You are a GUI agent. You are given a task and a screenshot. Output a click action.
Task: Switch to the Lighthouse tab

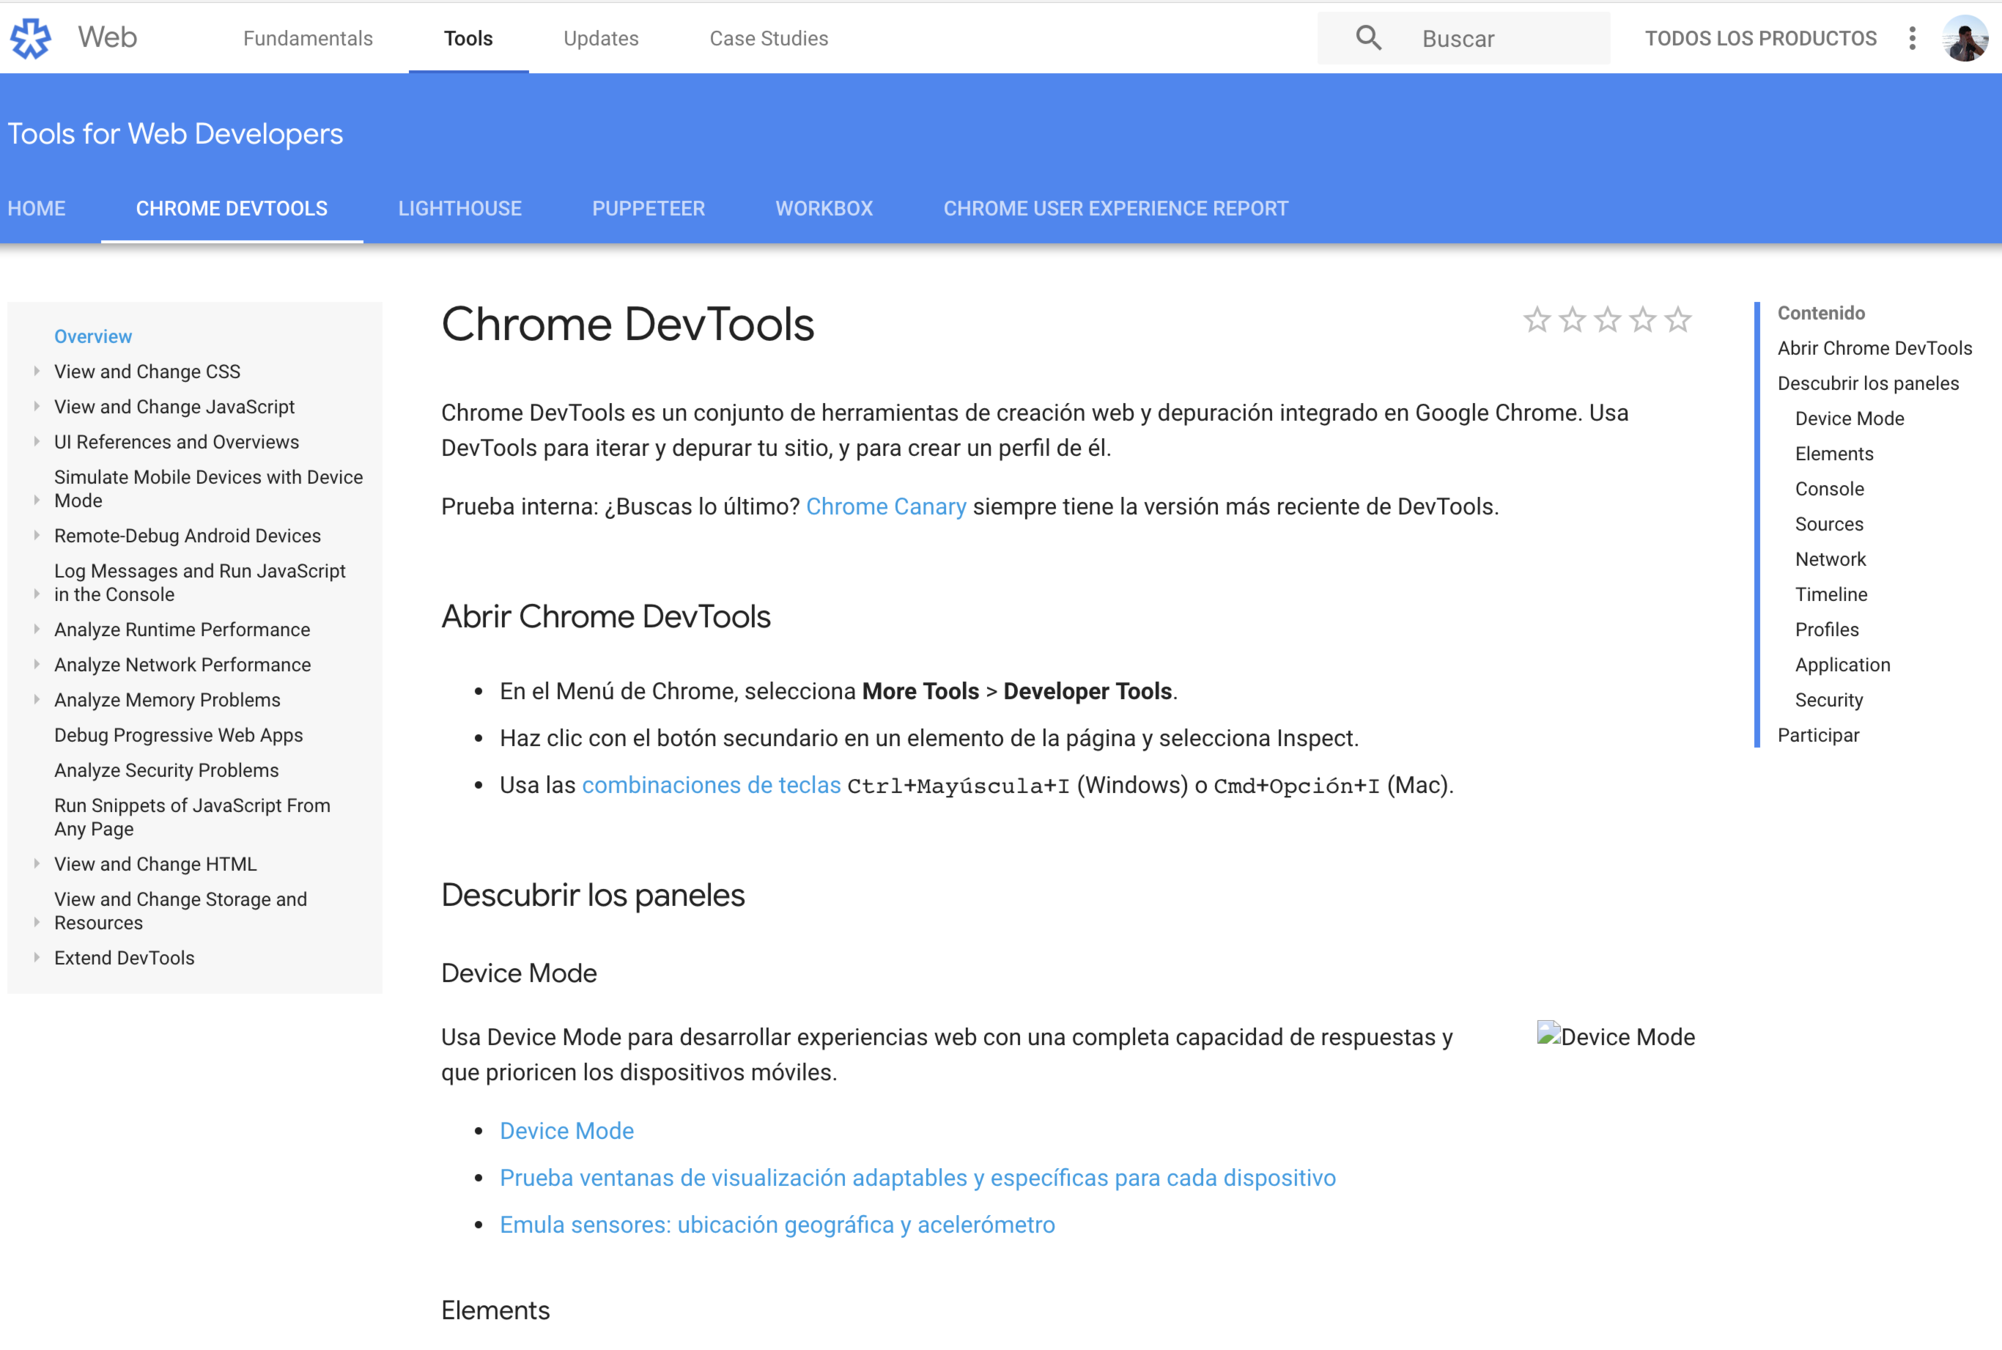(459, 208)
